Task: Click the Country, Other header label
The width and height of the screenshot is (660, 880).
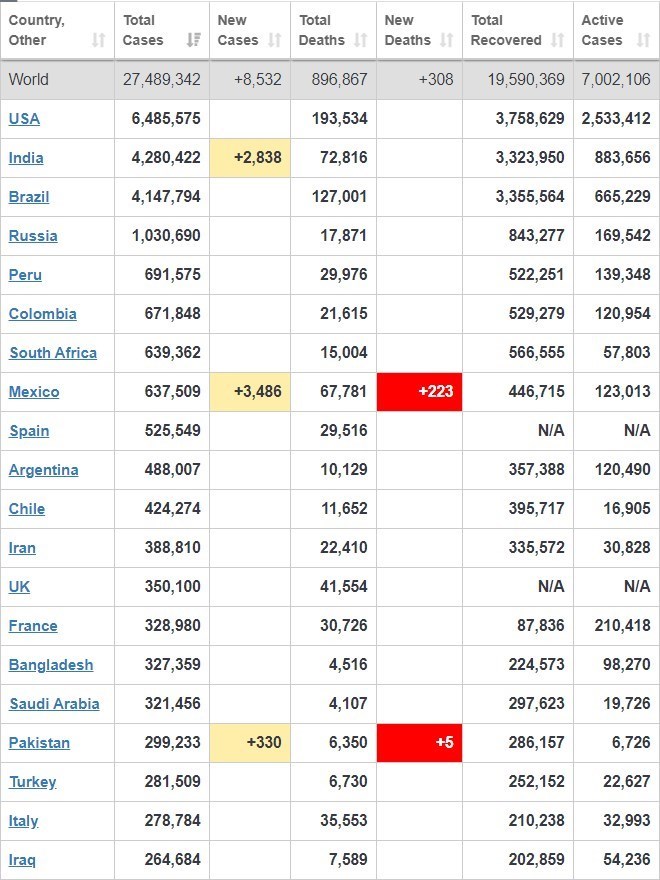Action: tap(37, 30)
